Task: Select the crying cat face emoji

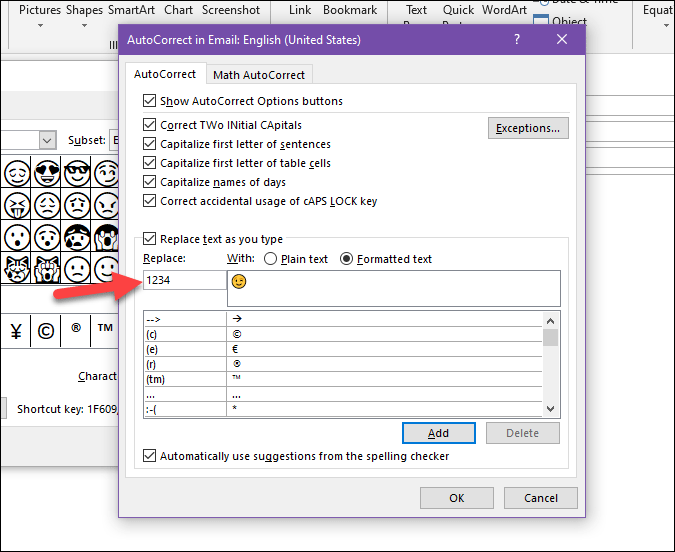Action: click(17, 269)
